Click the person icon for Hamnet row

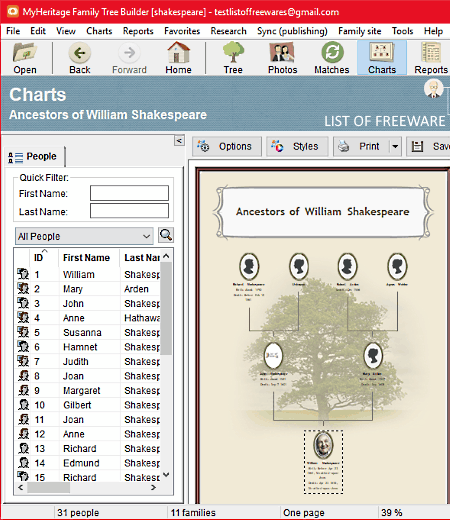pyautogui.click(x=23, y=347)
